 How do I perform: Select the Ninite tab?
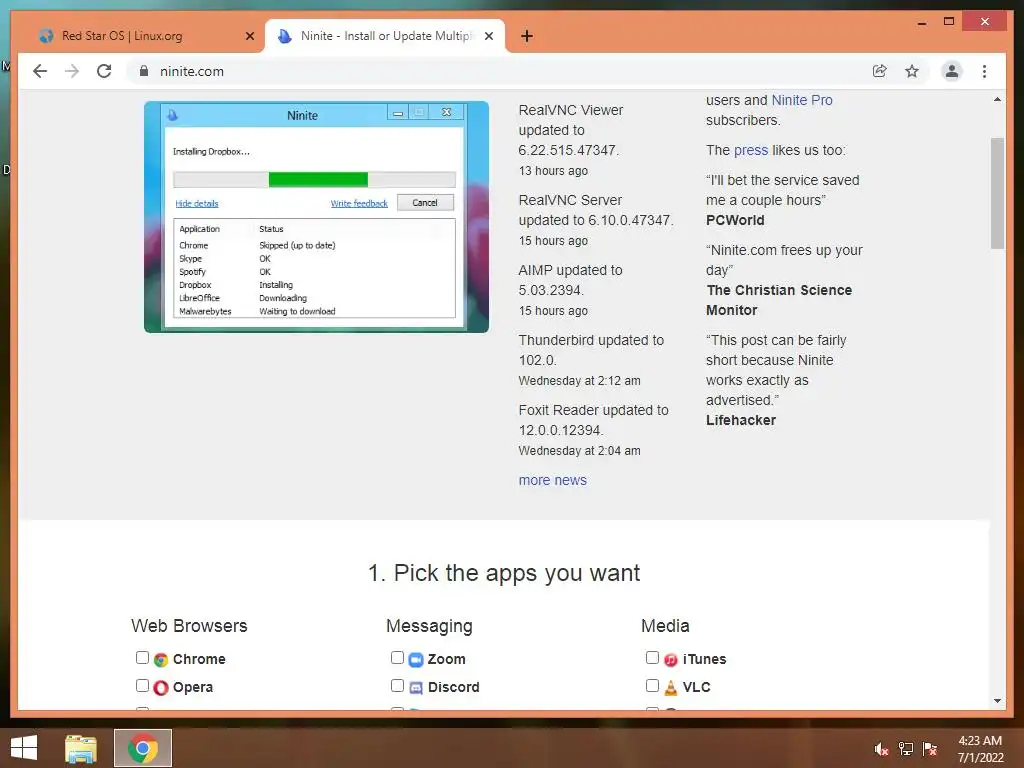coord(385,36)
